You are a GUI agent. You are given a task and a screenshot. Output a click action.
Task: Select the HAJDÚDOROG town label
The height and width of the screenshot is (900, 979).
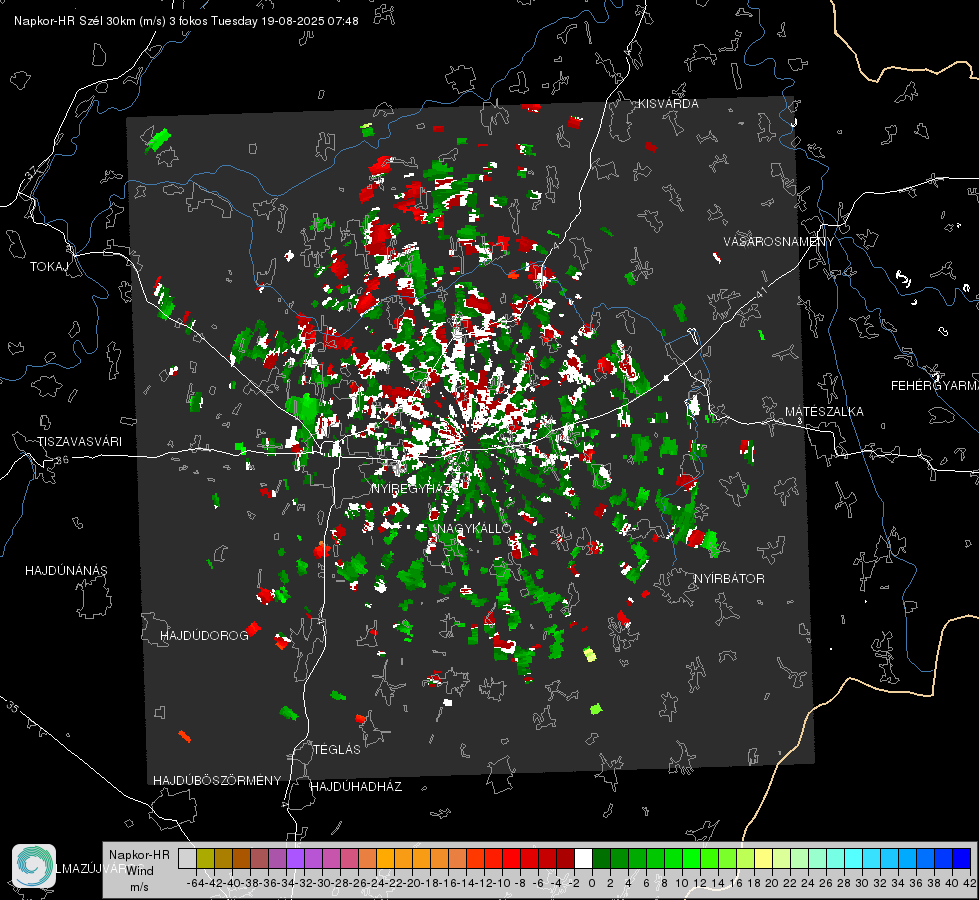[x=204, y=636]
